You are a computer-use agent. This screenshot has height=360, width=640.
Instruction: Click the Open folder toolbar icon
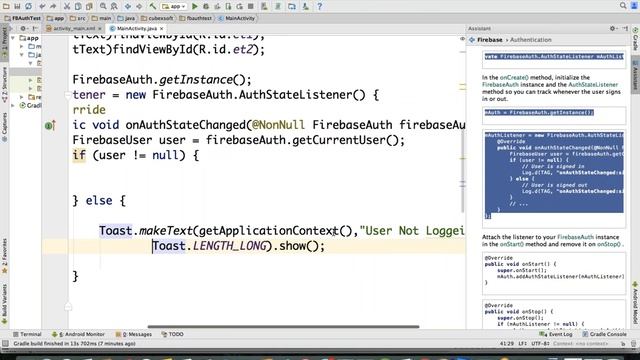click(6, 6)
